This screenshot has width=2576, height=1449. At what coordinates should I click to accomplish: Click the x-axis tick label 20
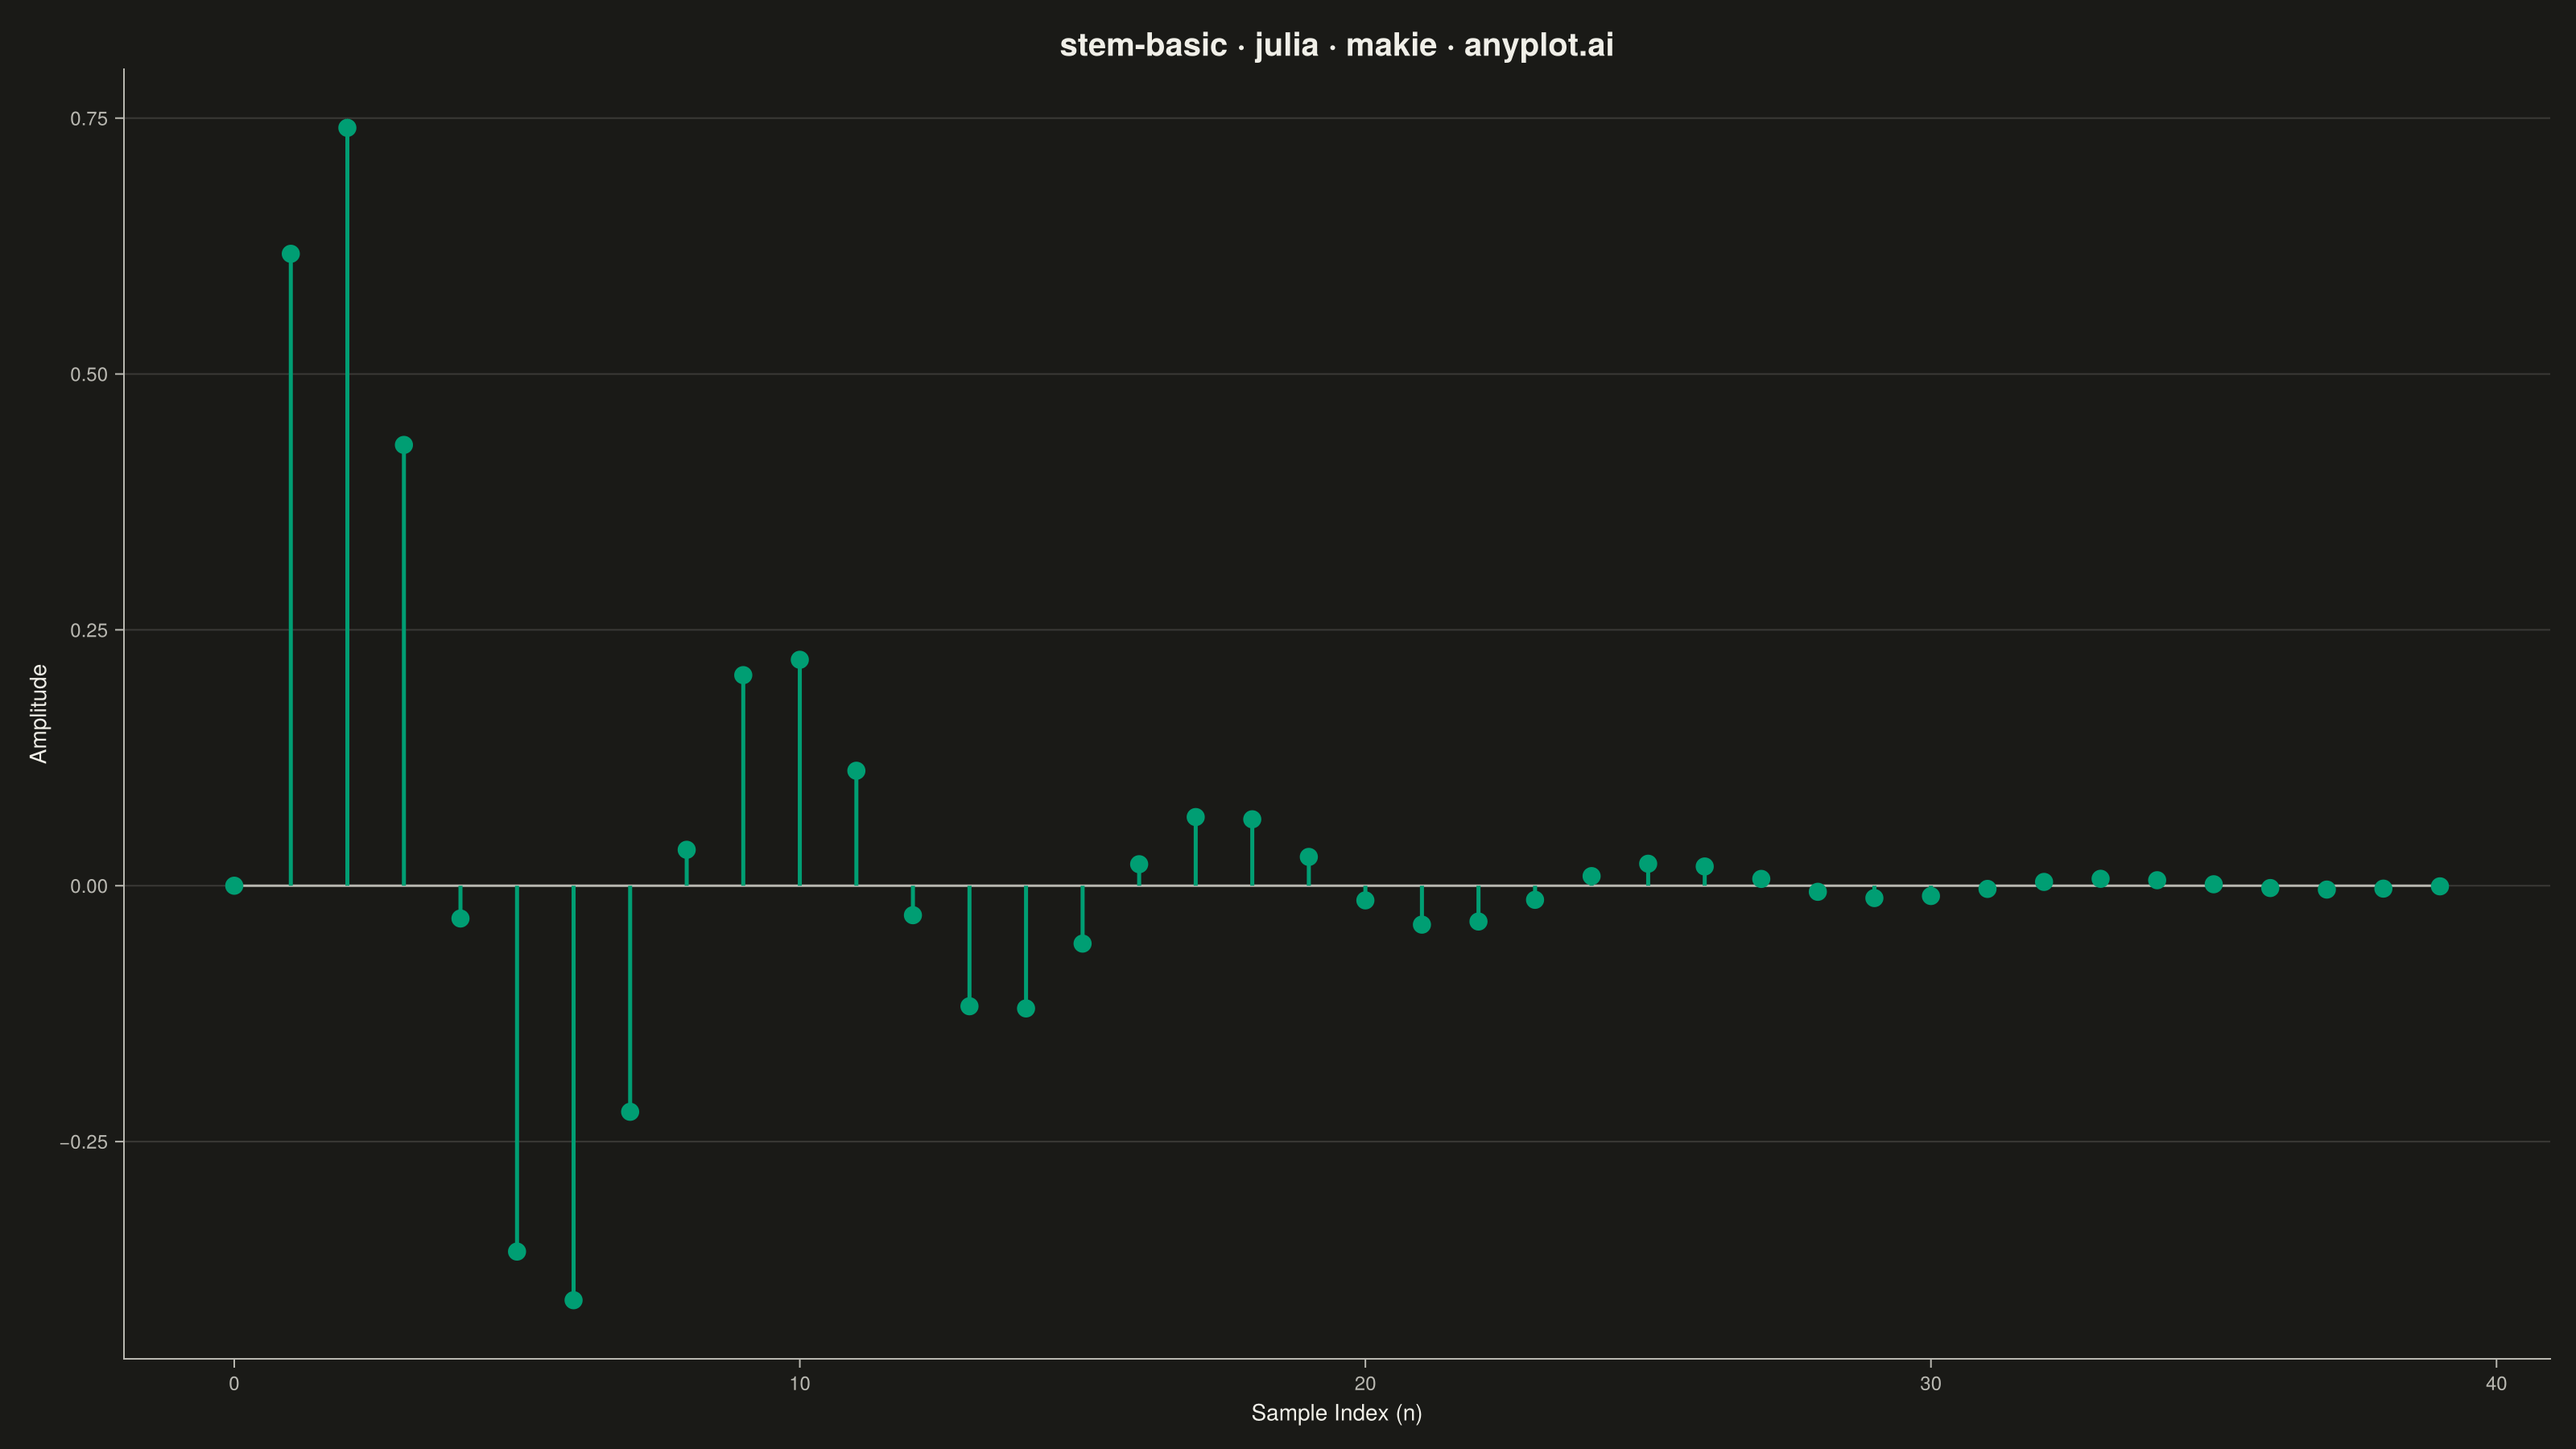(1365, 1384)
